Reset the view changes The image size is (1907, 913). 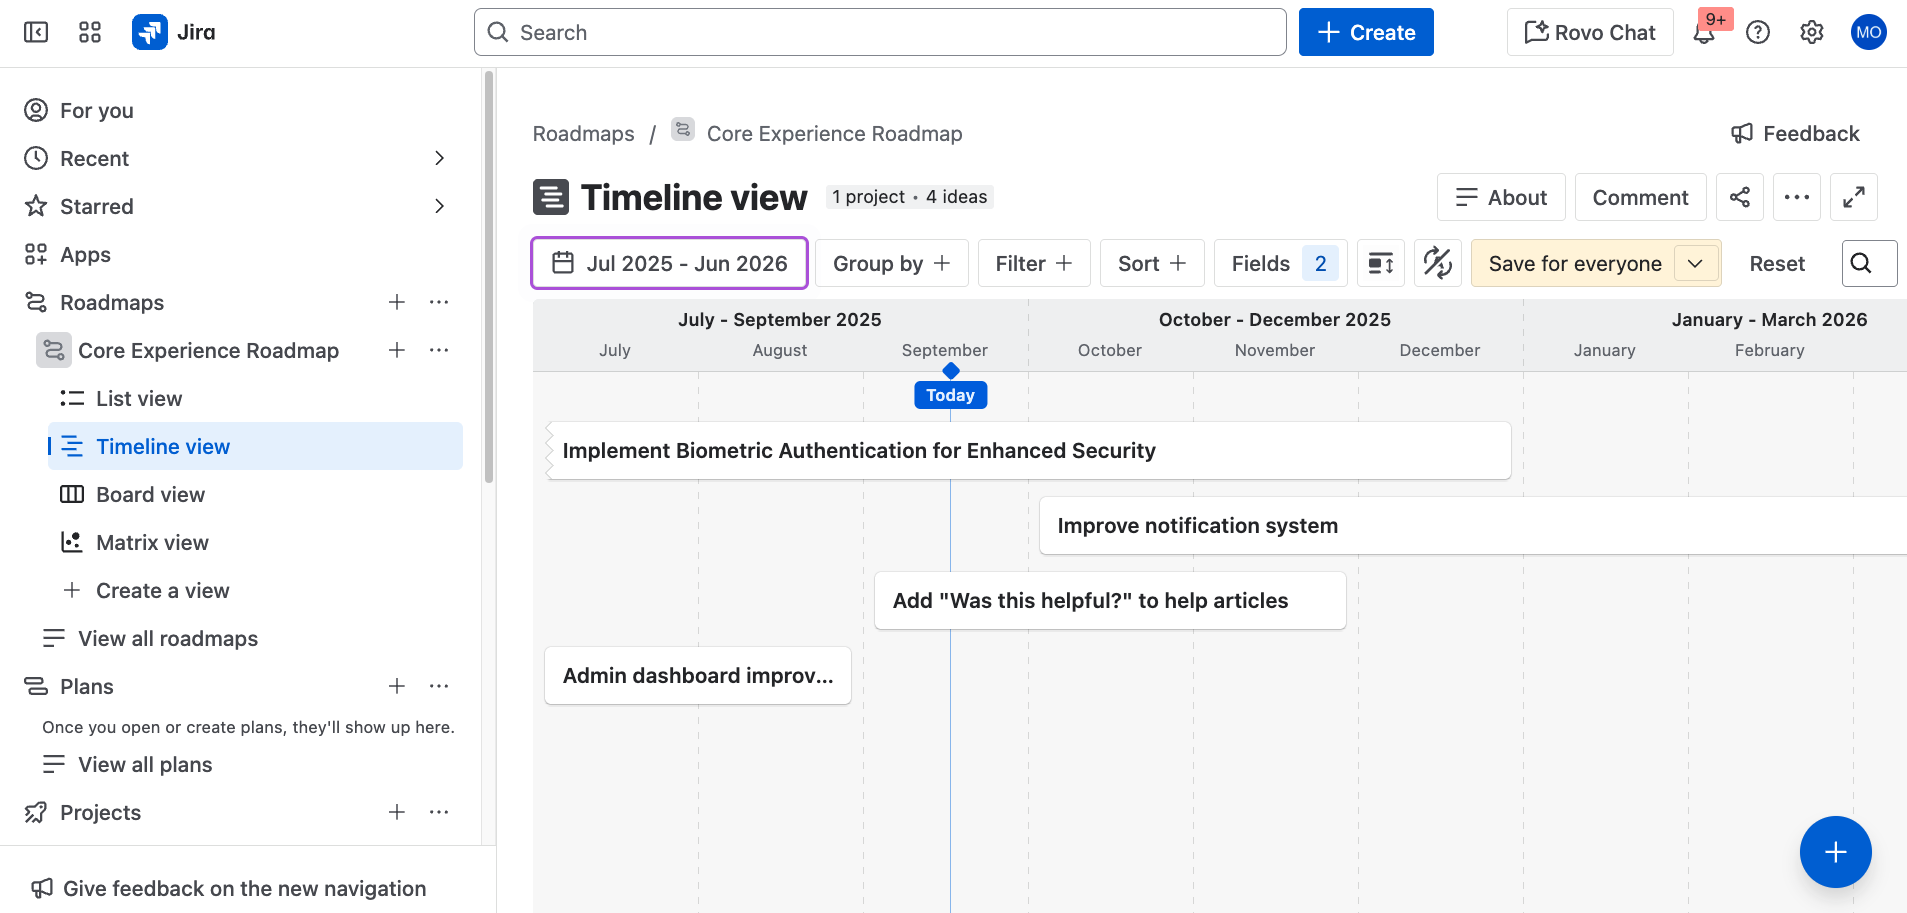click(x=1777, y=263)
